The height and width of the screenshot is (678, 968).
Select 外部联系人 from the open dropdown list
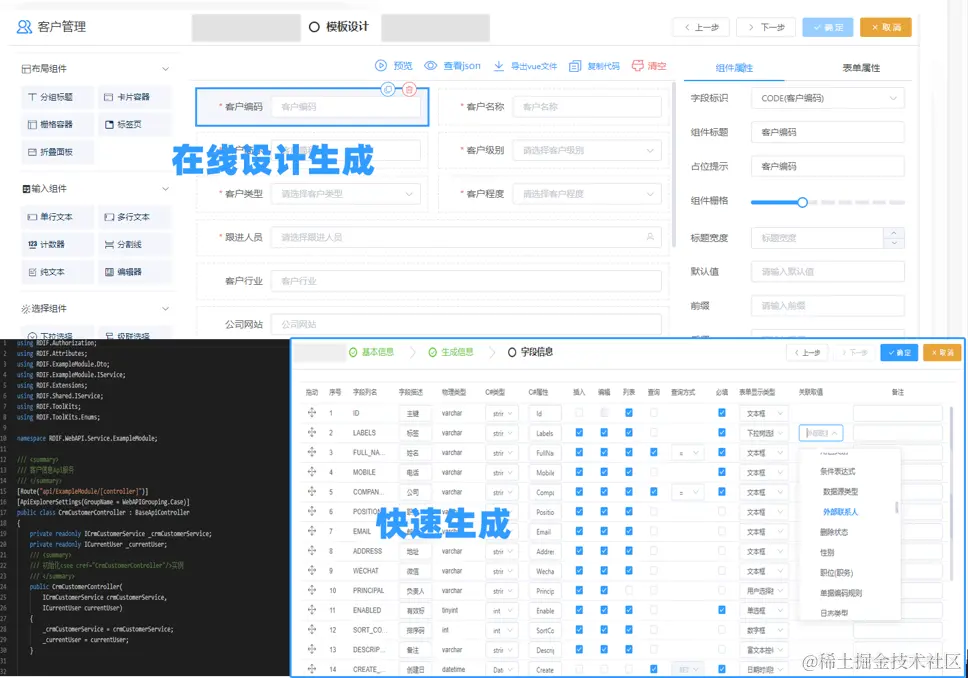coord(842,510)
